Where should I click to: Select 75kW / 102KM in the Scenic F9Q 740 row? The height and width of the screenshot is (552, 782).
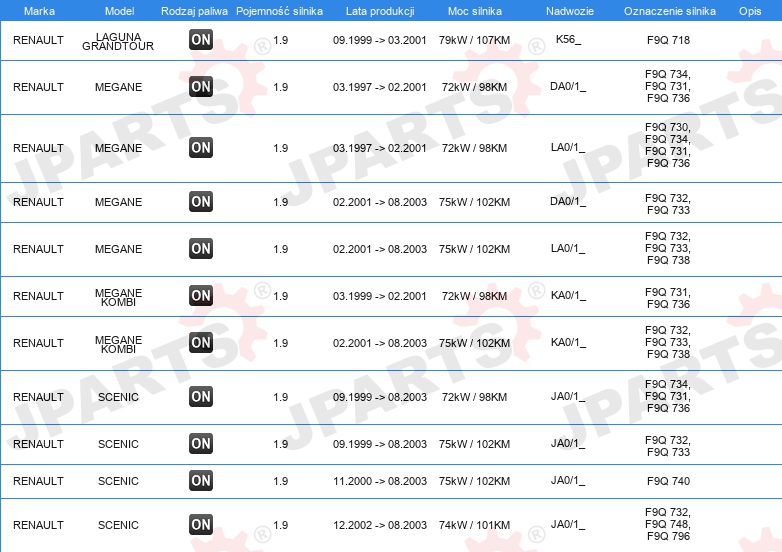click(x=474, y=481)
